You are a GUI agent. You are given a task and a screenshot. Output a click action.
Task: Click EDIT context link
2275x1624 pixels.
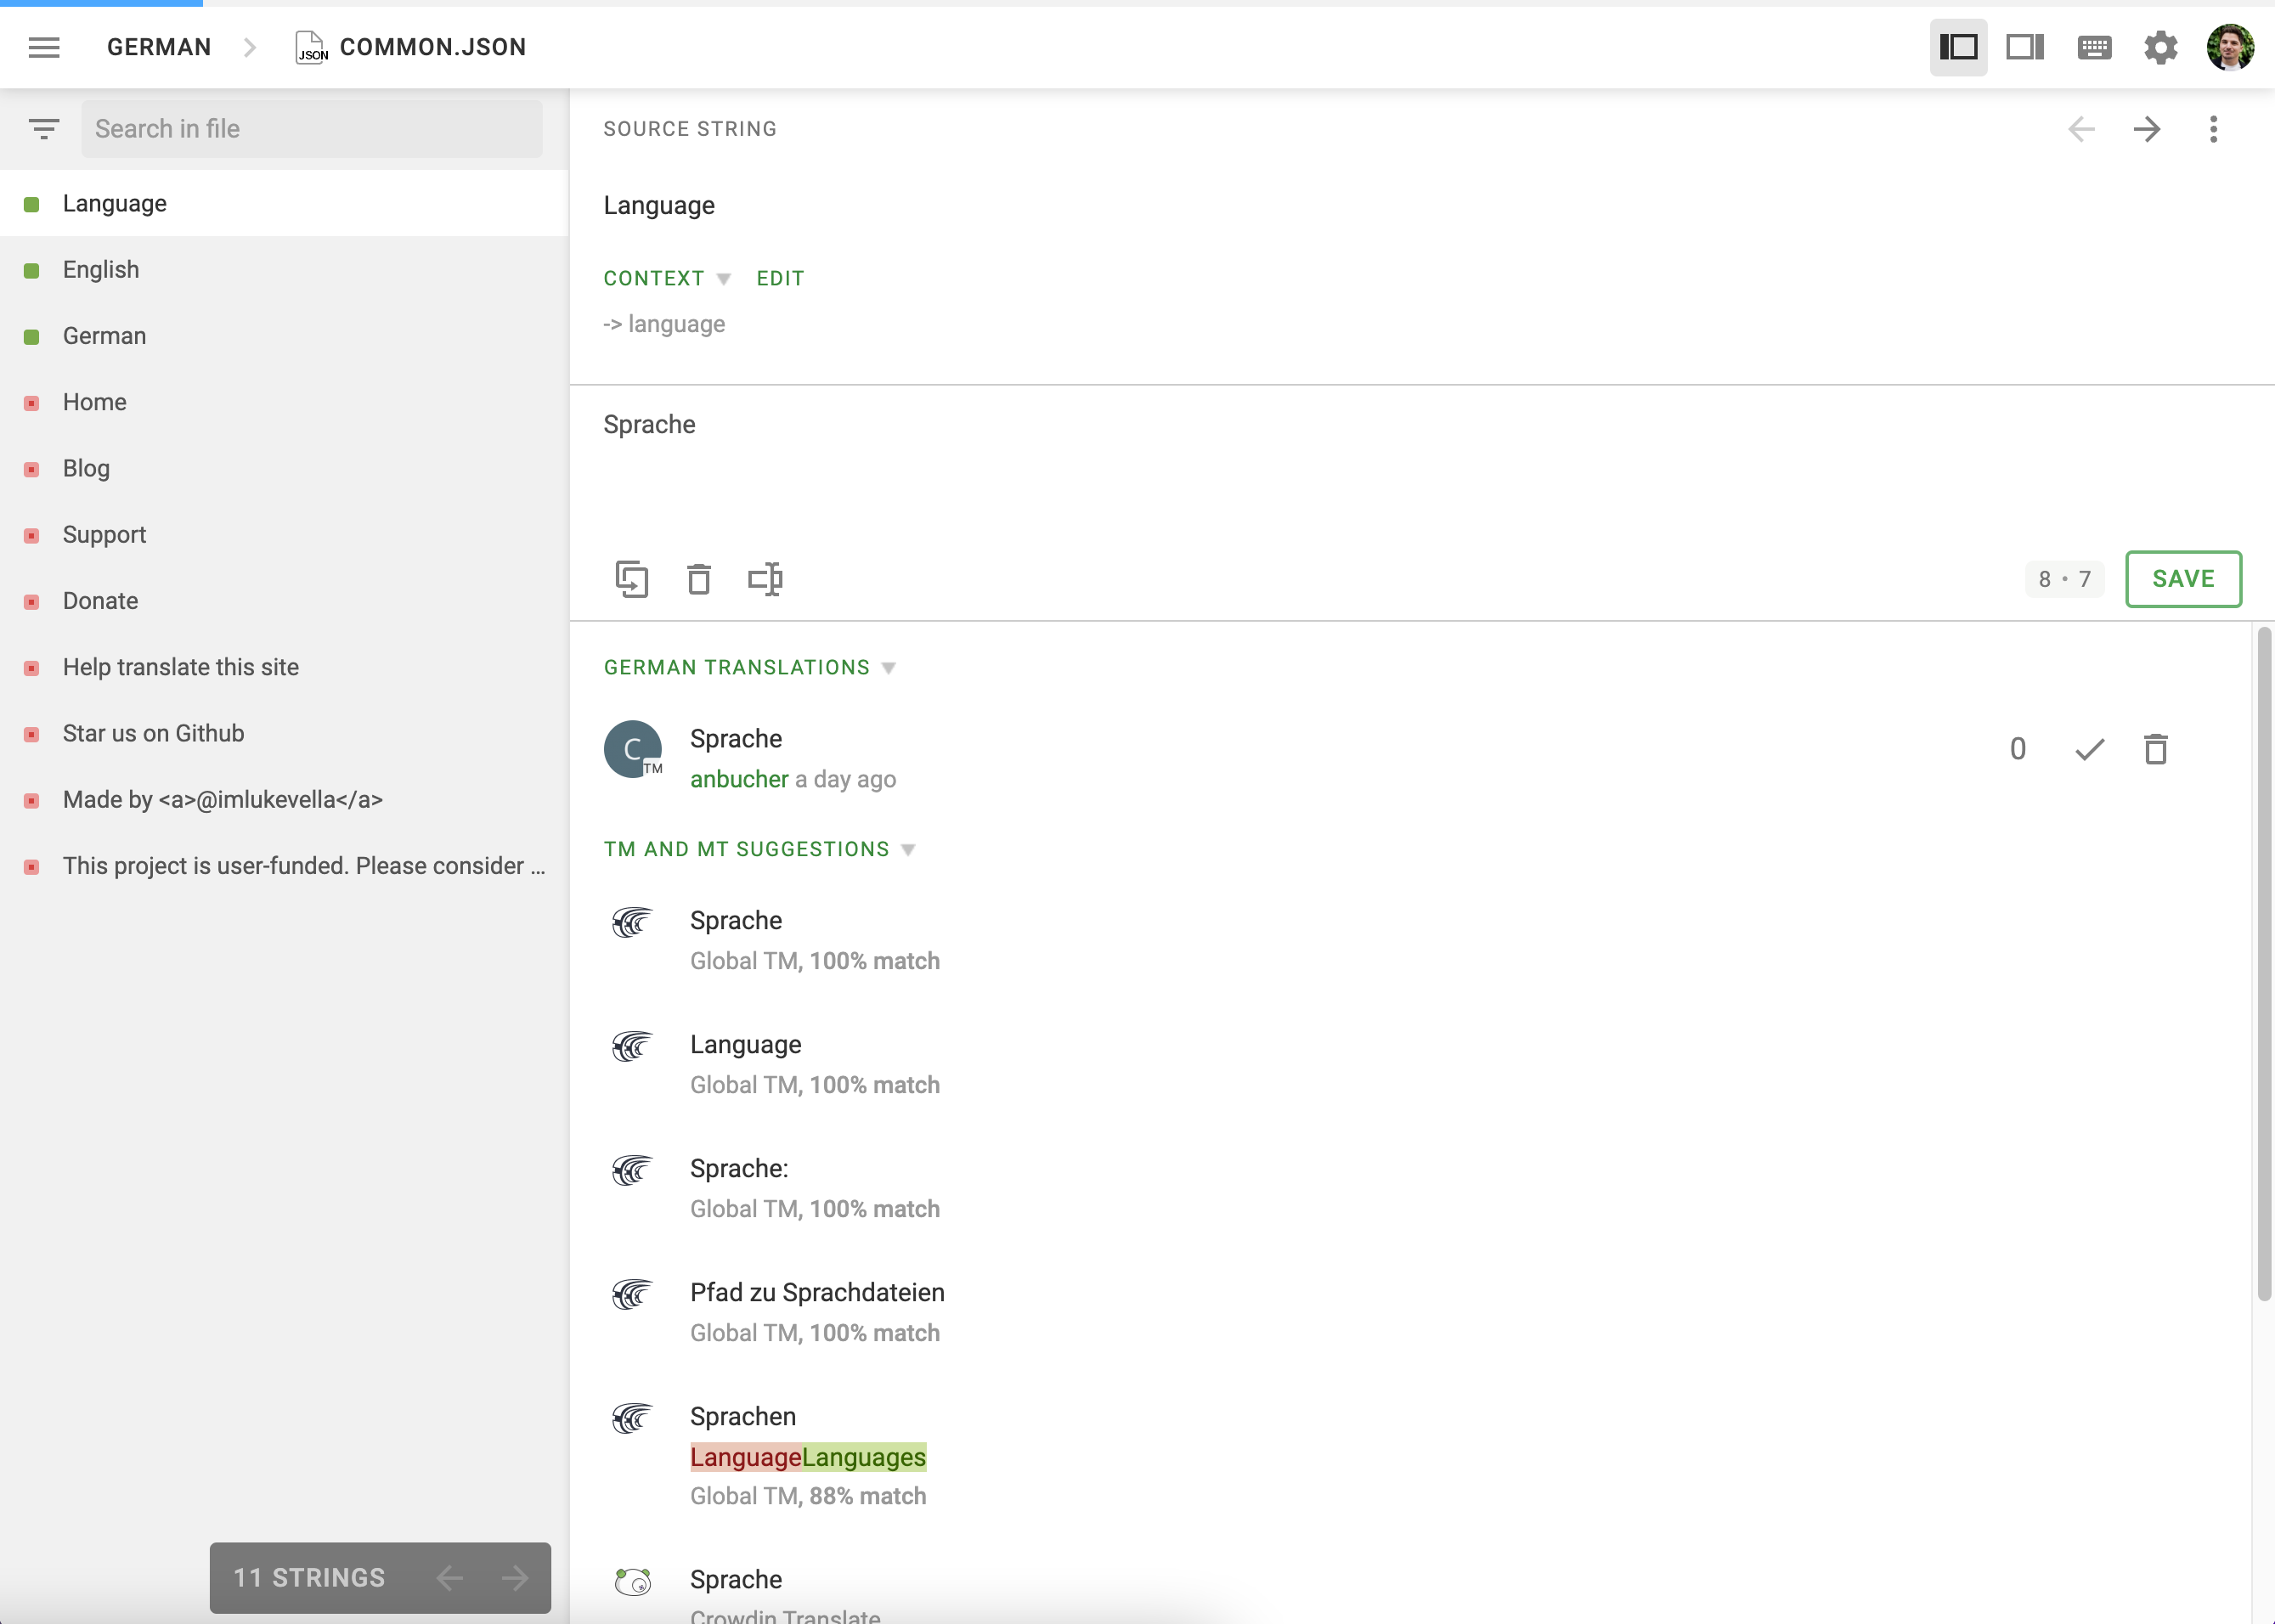coord(780,278)
